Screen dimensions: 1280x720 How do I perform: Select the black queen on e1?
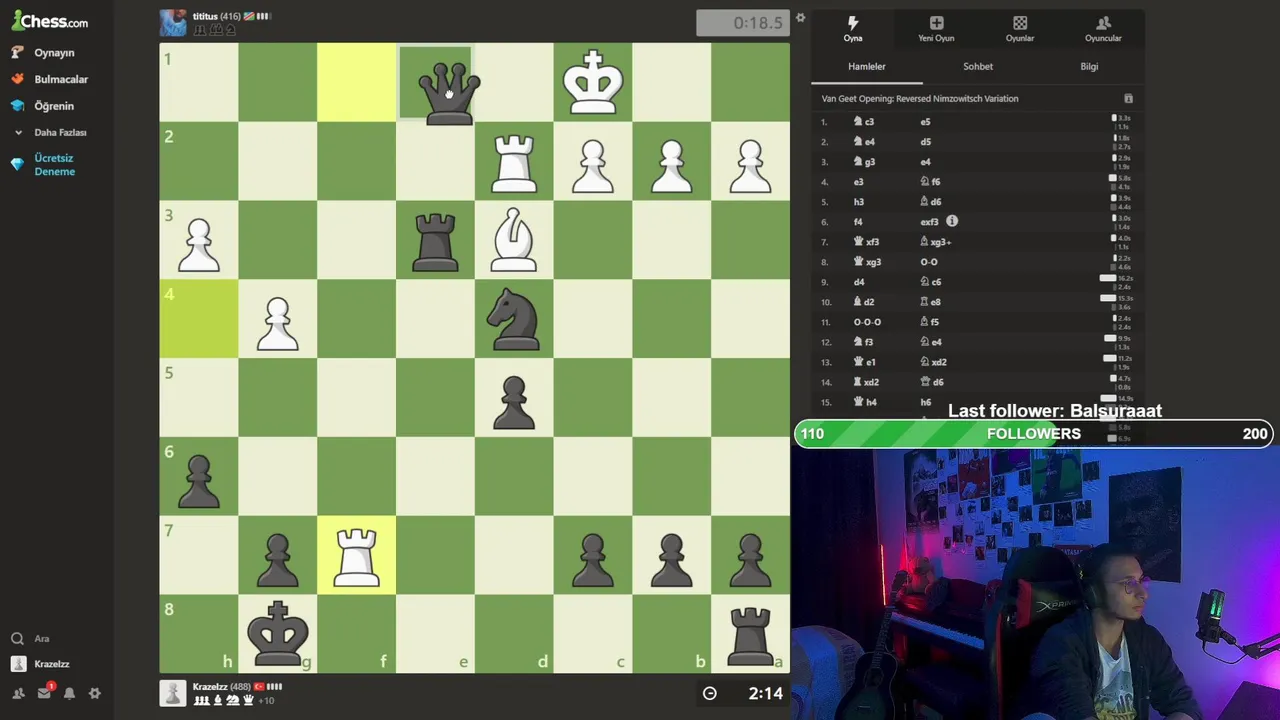coord(448,92)
